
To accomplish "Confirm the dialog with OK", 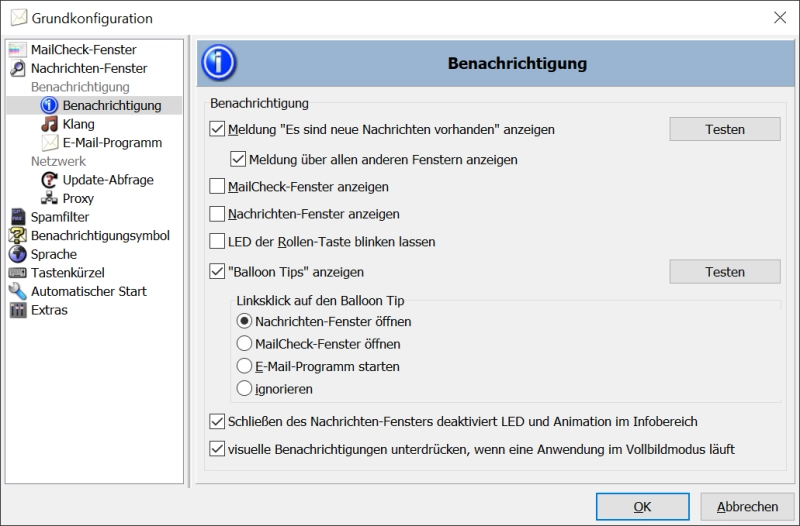I will click(642, 507).
